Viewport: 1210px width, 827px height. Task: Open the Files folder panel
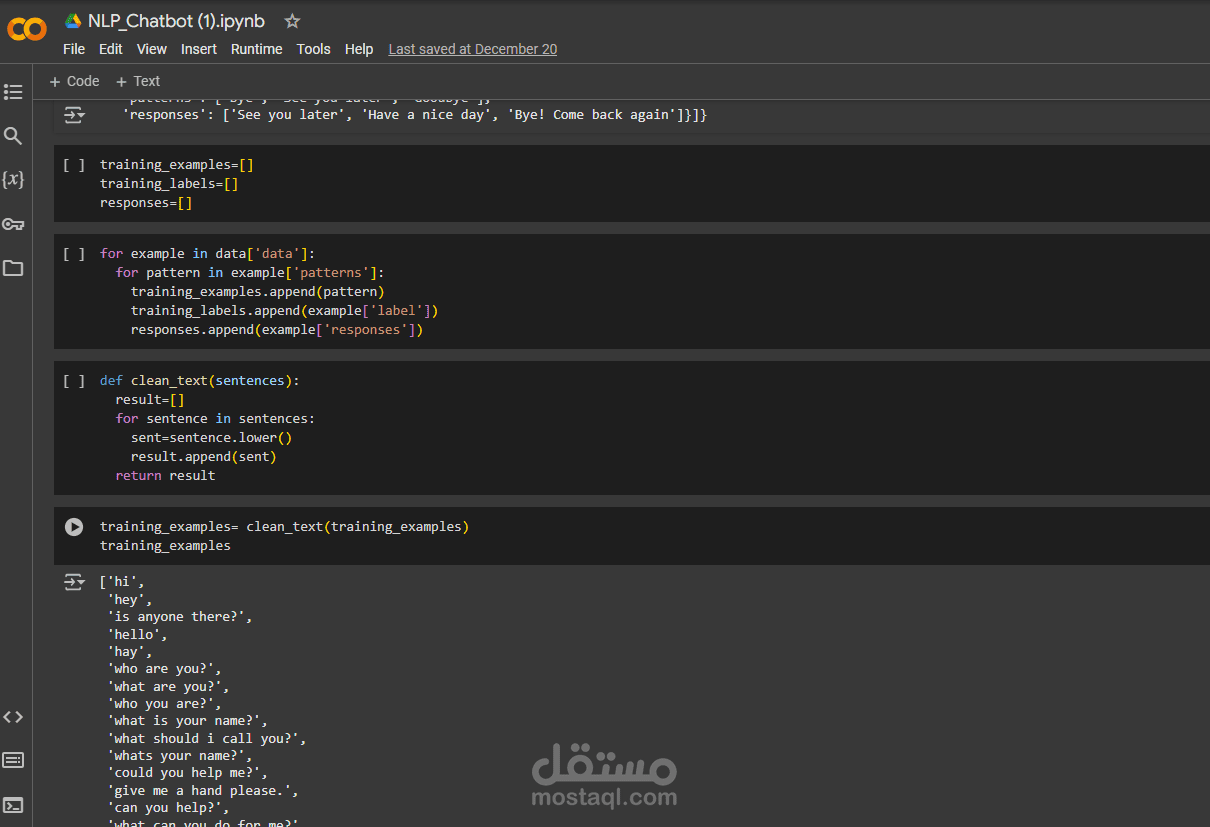tap(13, 268)
